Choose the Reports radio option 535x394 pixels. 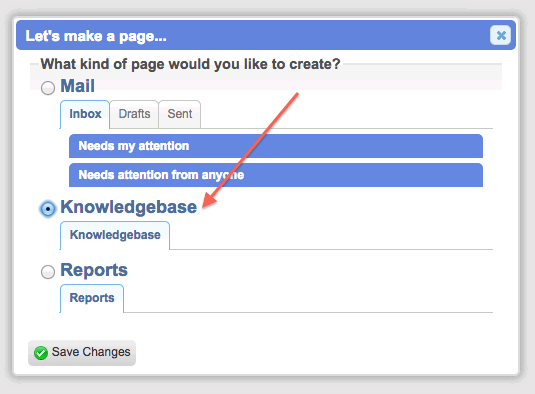tap(48, 272)
